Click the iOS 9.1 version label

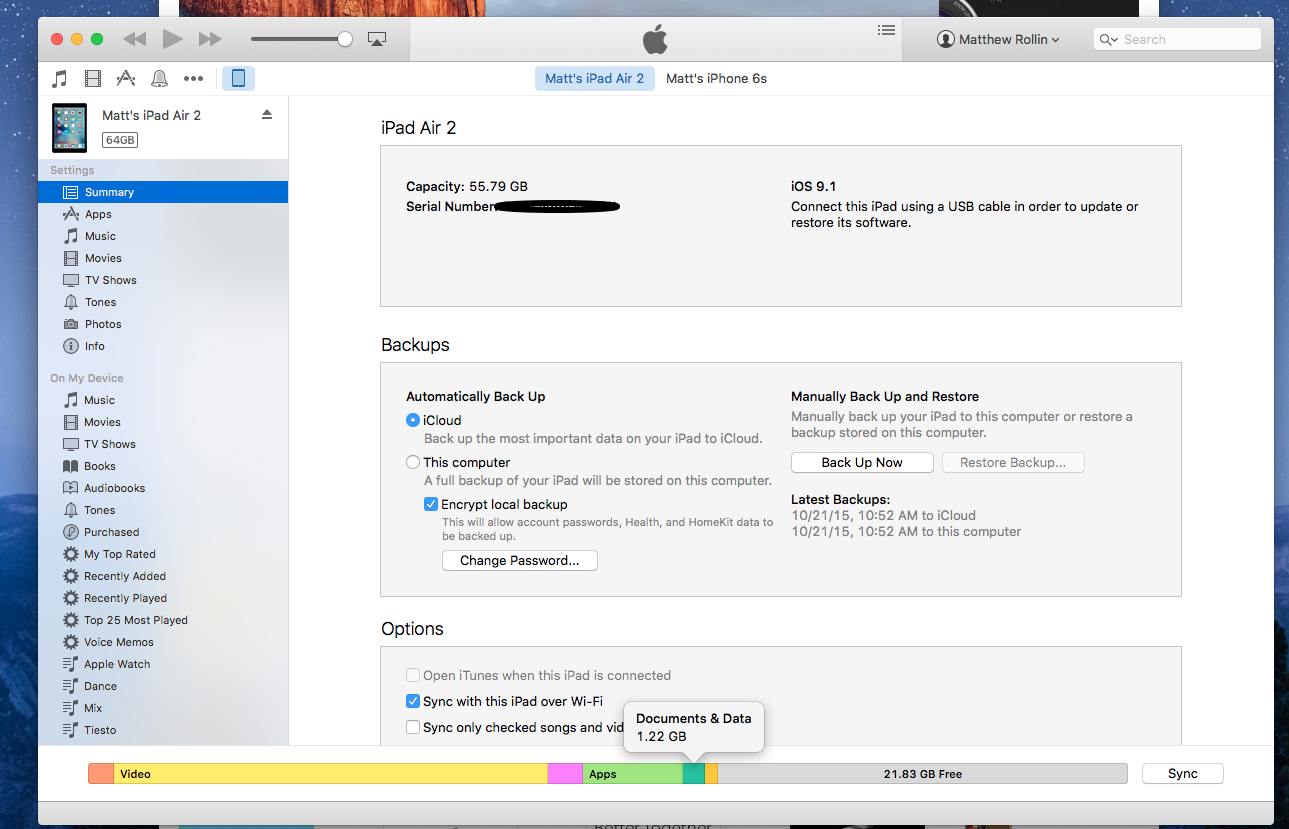pyautogui.click(x=813, y=187)
